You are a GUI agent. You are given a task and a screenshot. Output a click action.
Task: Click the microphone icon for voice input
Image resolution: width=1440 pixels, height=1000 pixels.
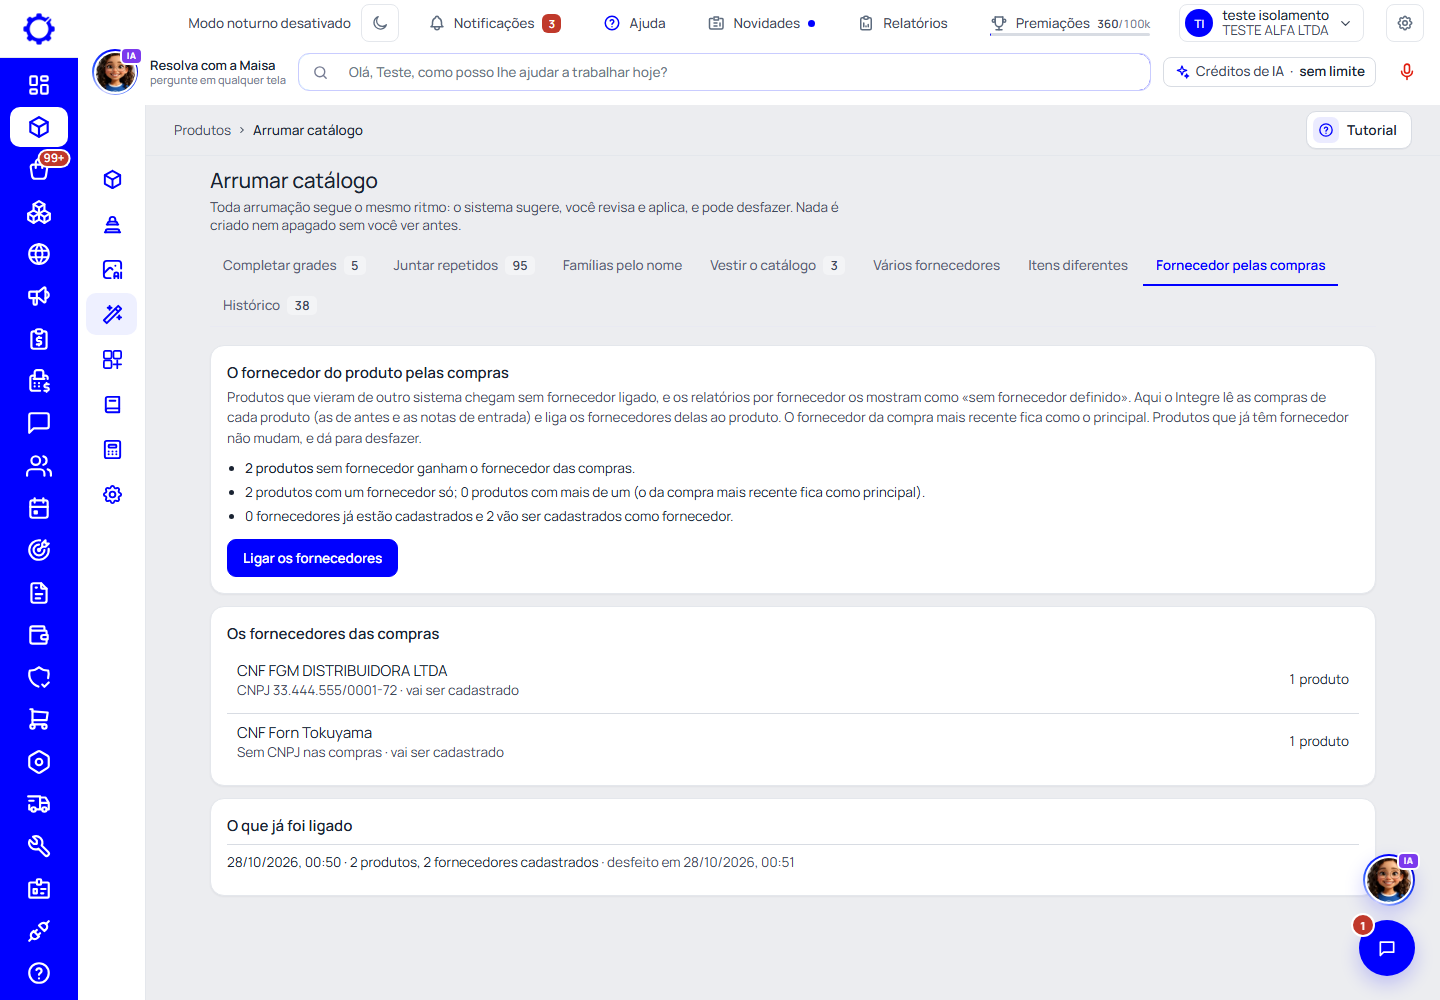coord(1407,72)
